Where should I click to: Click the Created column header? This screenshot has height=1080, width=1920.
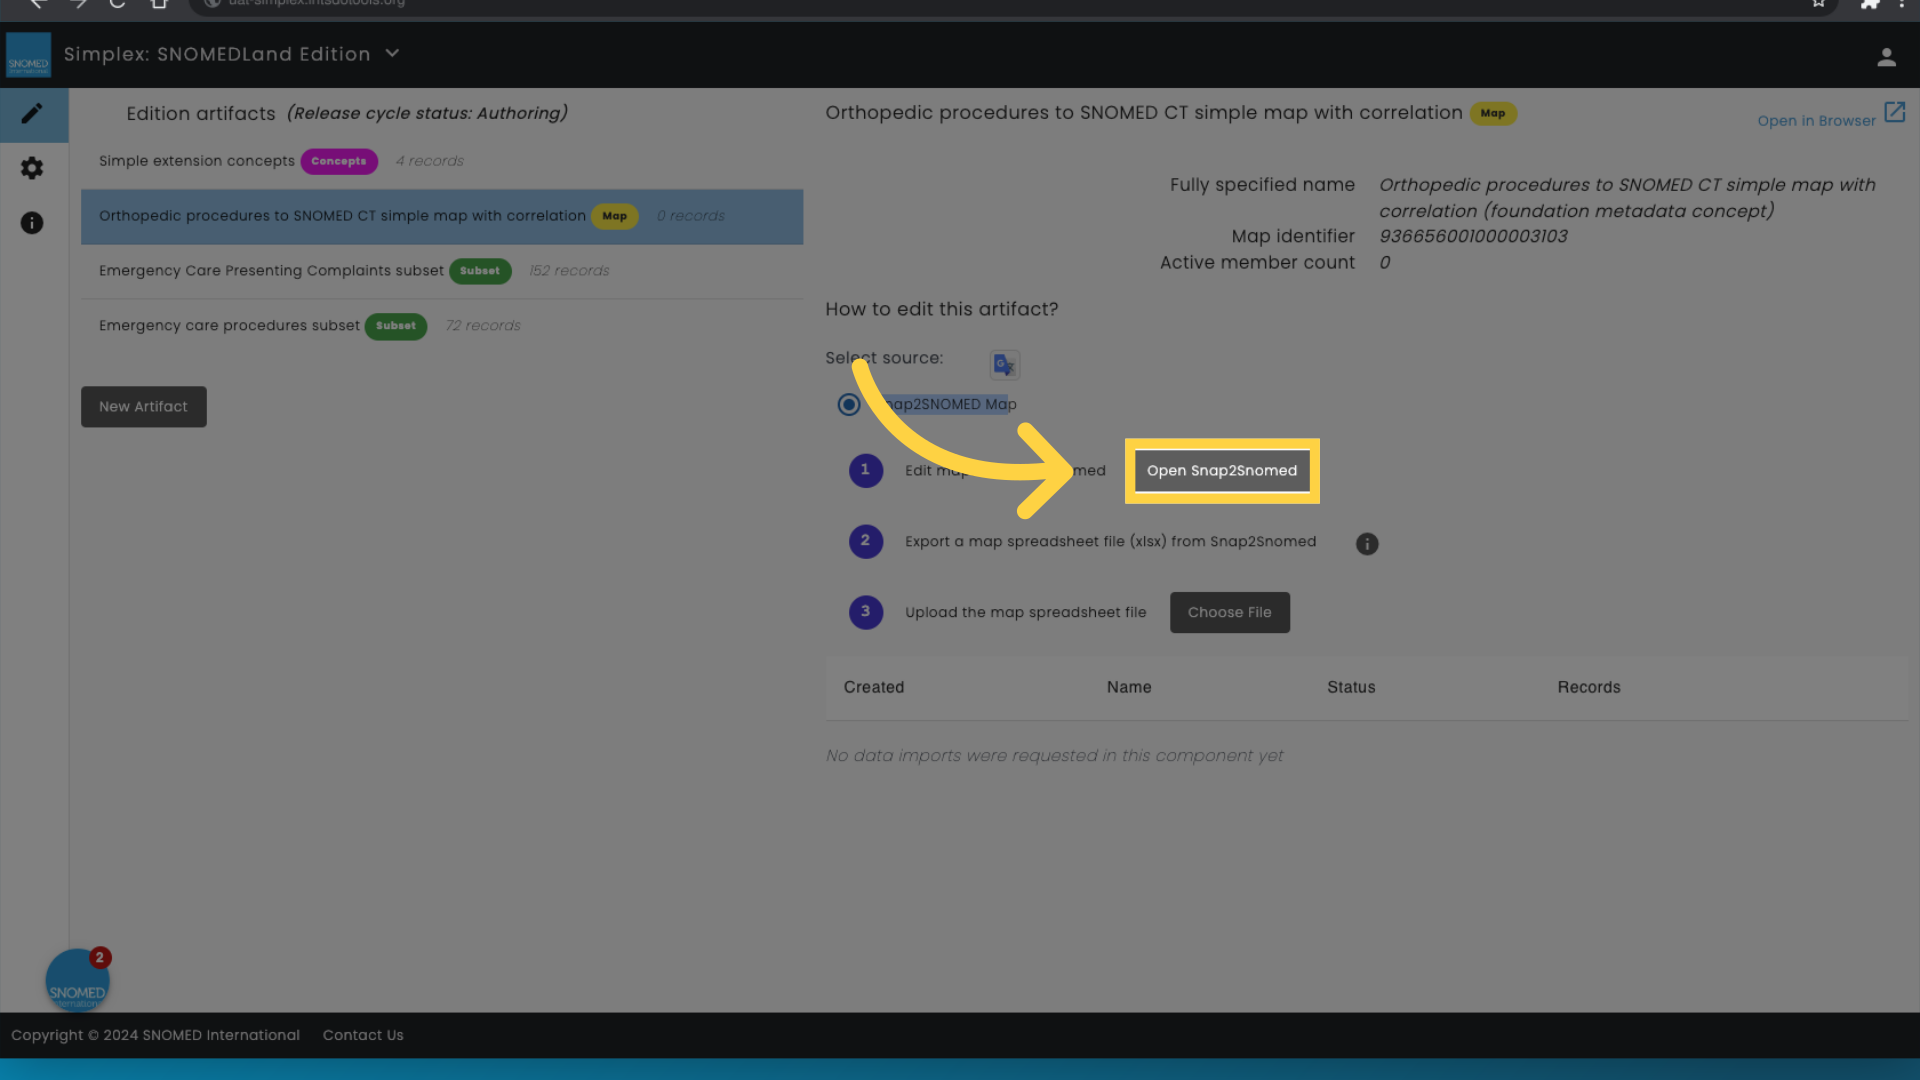(x=874, y=688)
